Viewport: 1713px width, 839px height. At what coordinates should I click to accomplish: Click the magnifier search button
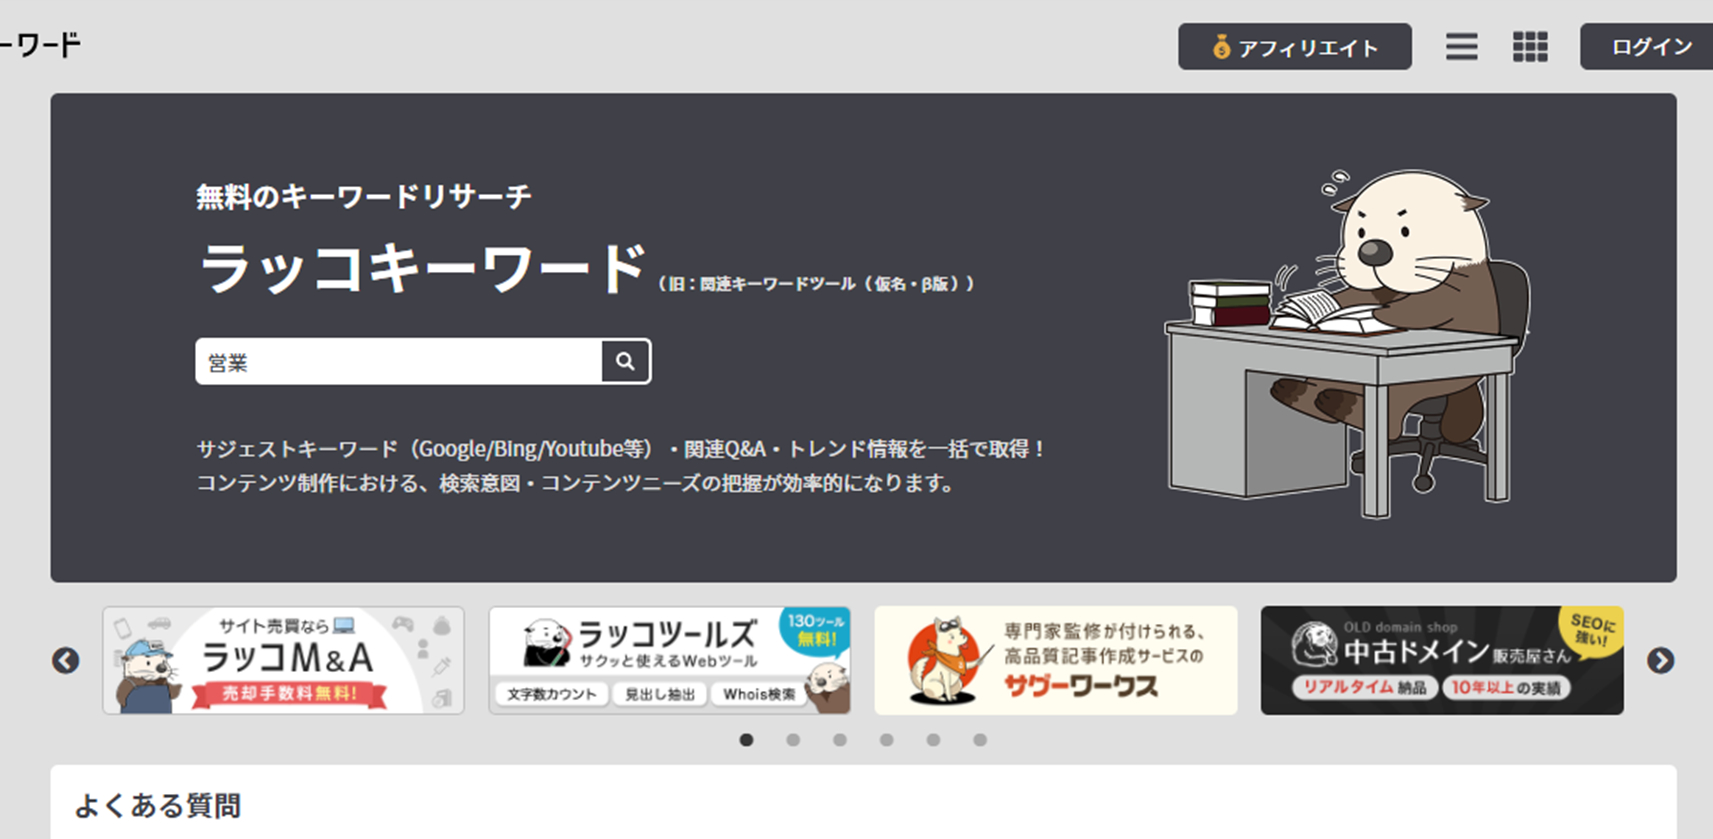pyautogui.click(x=626, y=361)
